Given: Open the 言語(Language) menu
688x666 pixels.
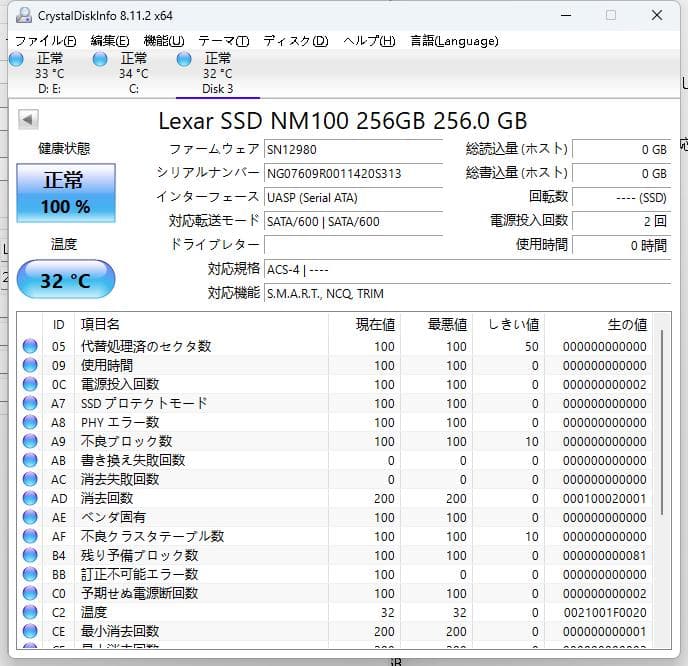Looking at the screenshot, I should (454, 41).
